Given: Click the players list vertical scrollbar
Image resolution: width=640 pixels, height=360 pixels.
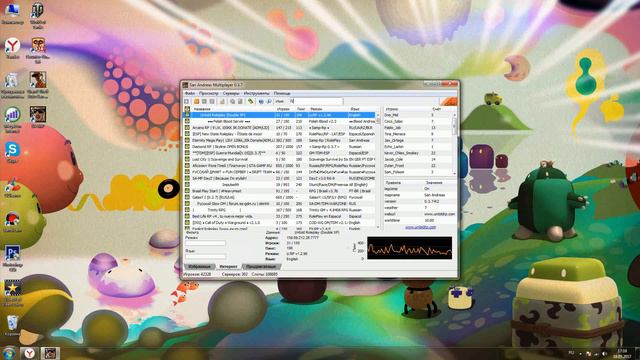Looking at the screenshot, I should pos(454,143).
